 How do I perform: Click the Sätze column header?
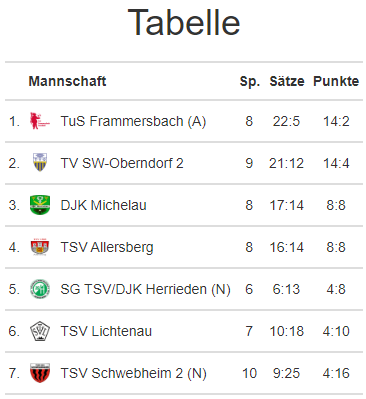point(287,81)
